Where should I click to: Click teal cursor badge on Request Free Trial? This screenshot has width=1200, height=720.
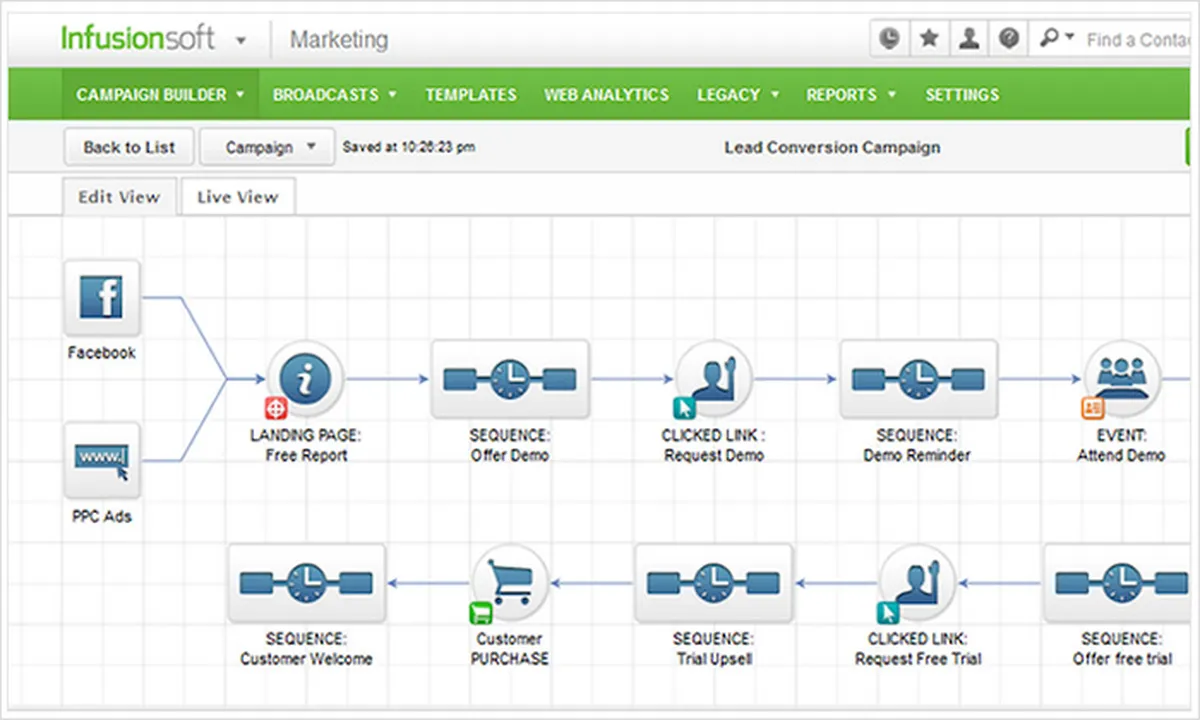coord(888,612)
